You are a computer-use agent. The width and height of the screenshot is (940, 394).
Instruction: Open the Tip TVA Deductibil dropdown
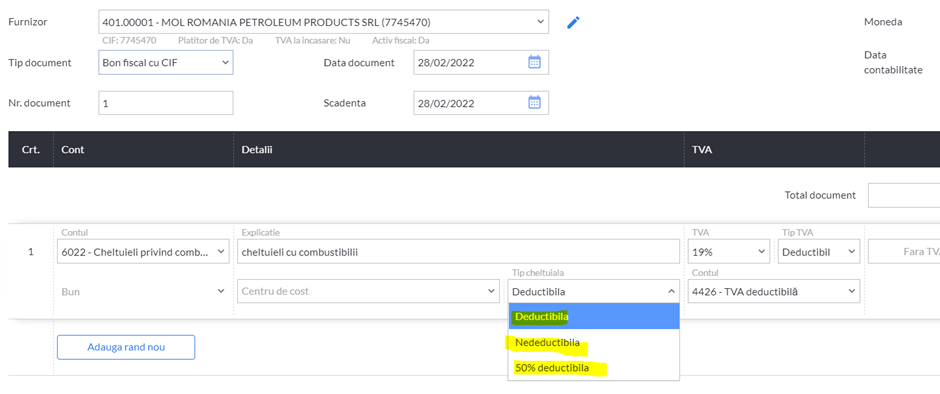click(818, 252)
